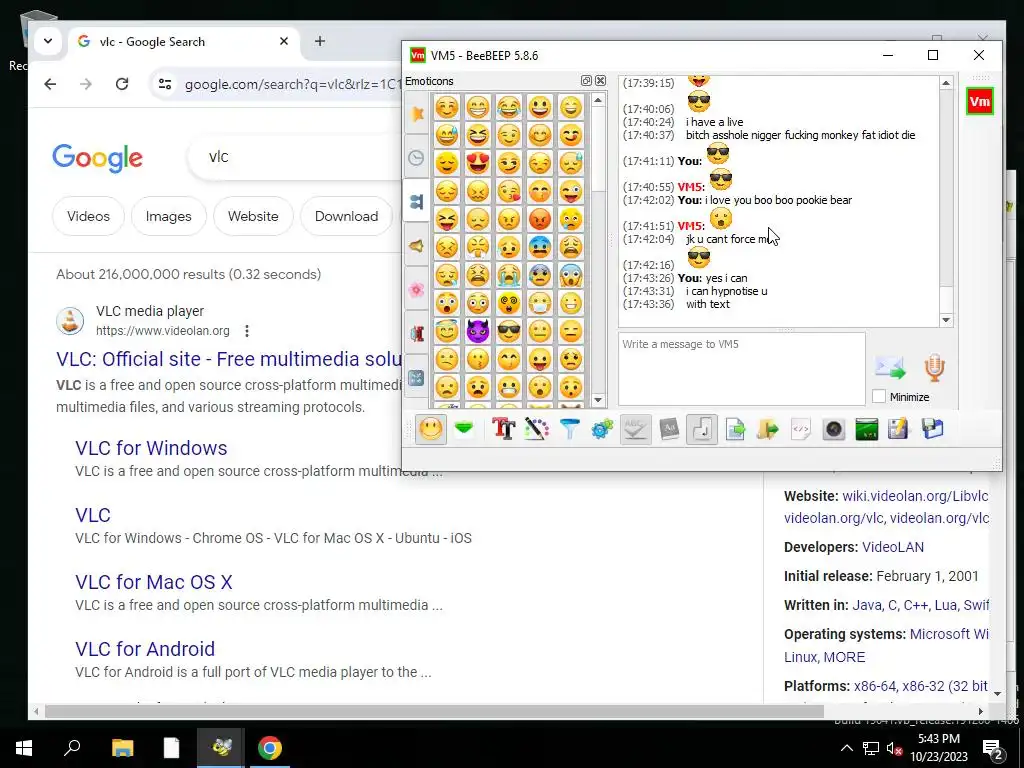Insert the purple devil emoji
Image resolution: width=1024 pixels, height=768 pixels.
click(x=478, y=331)
